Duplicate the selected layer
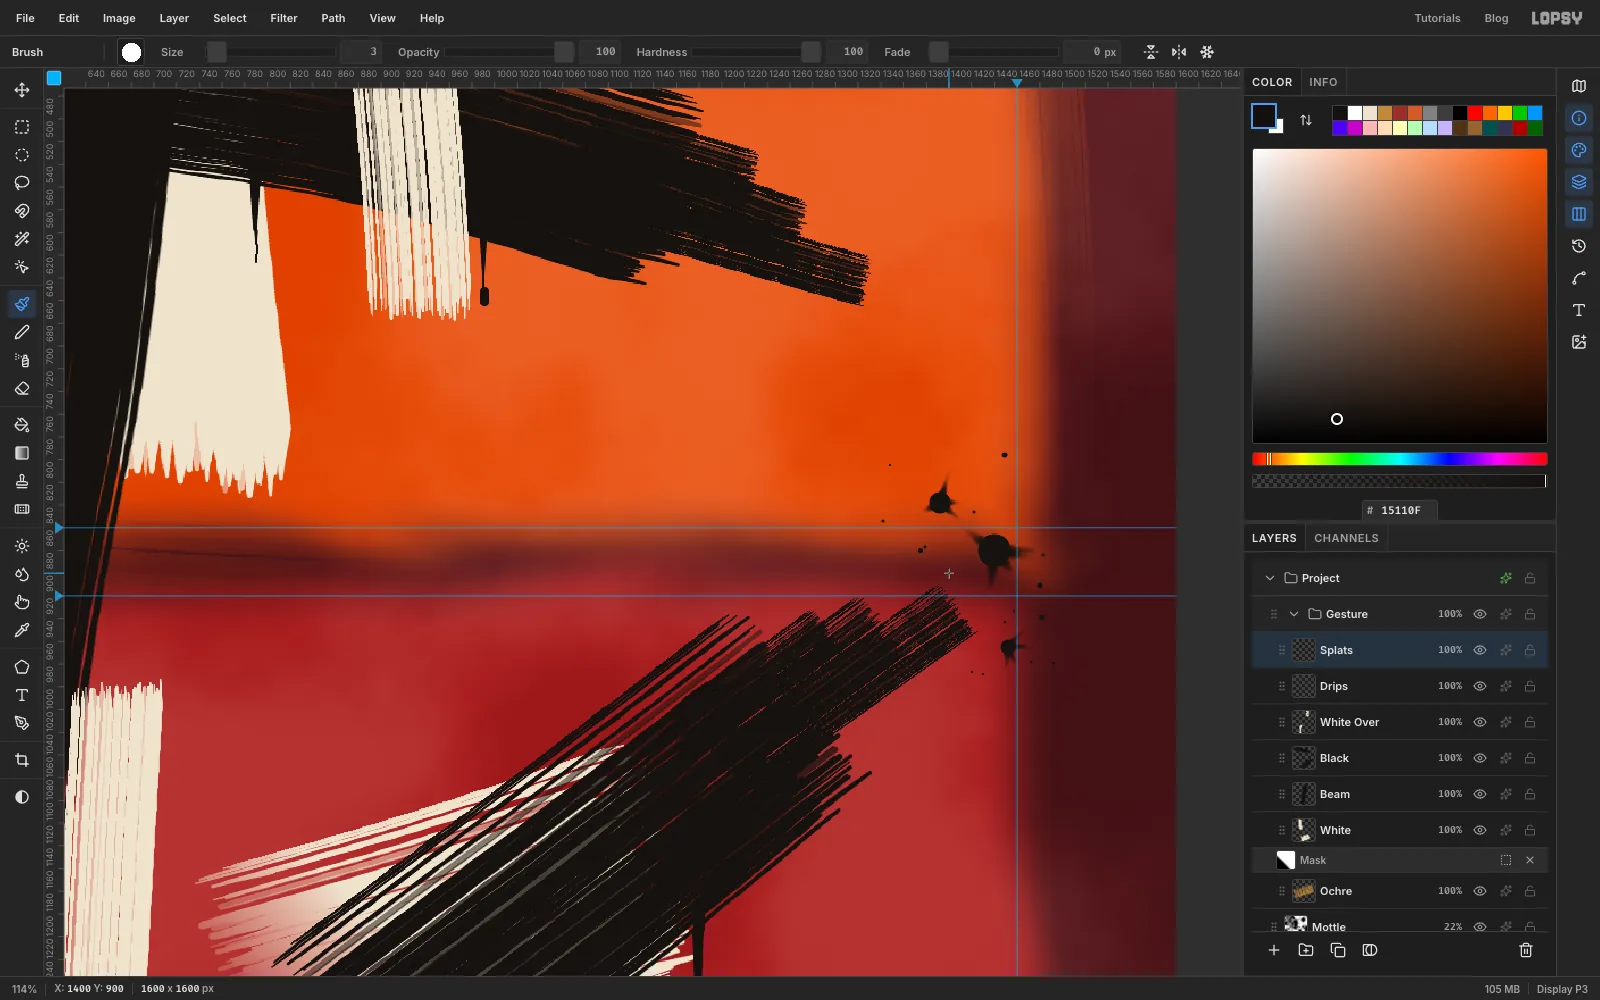1600x1000 pixels. click(1338, 950)
